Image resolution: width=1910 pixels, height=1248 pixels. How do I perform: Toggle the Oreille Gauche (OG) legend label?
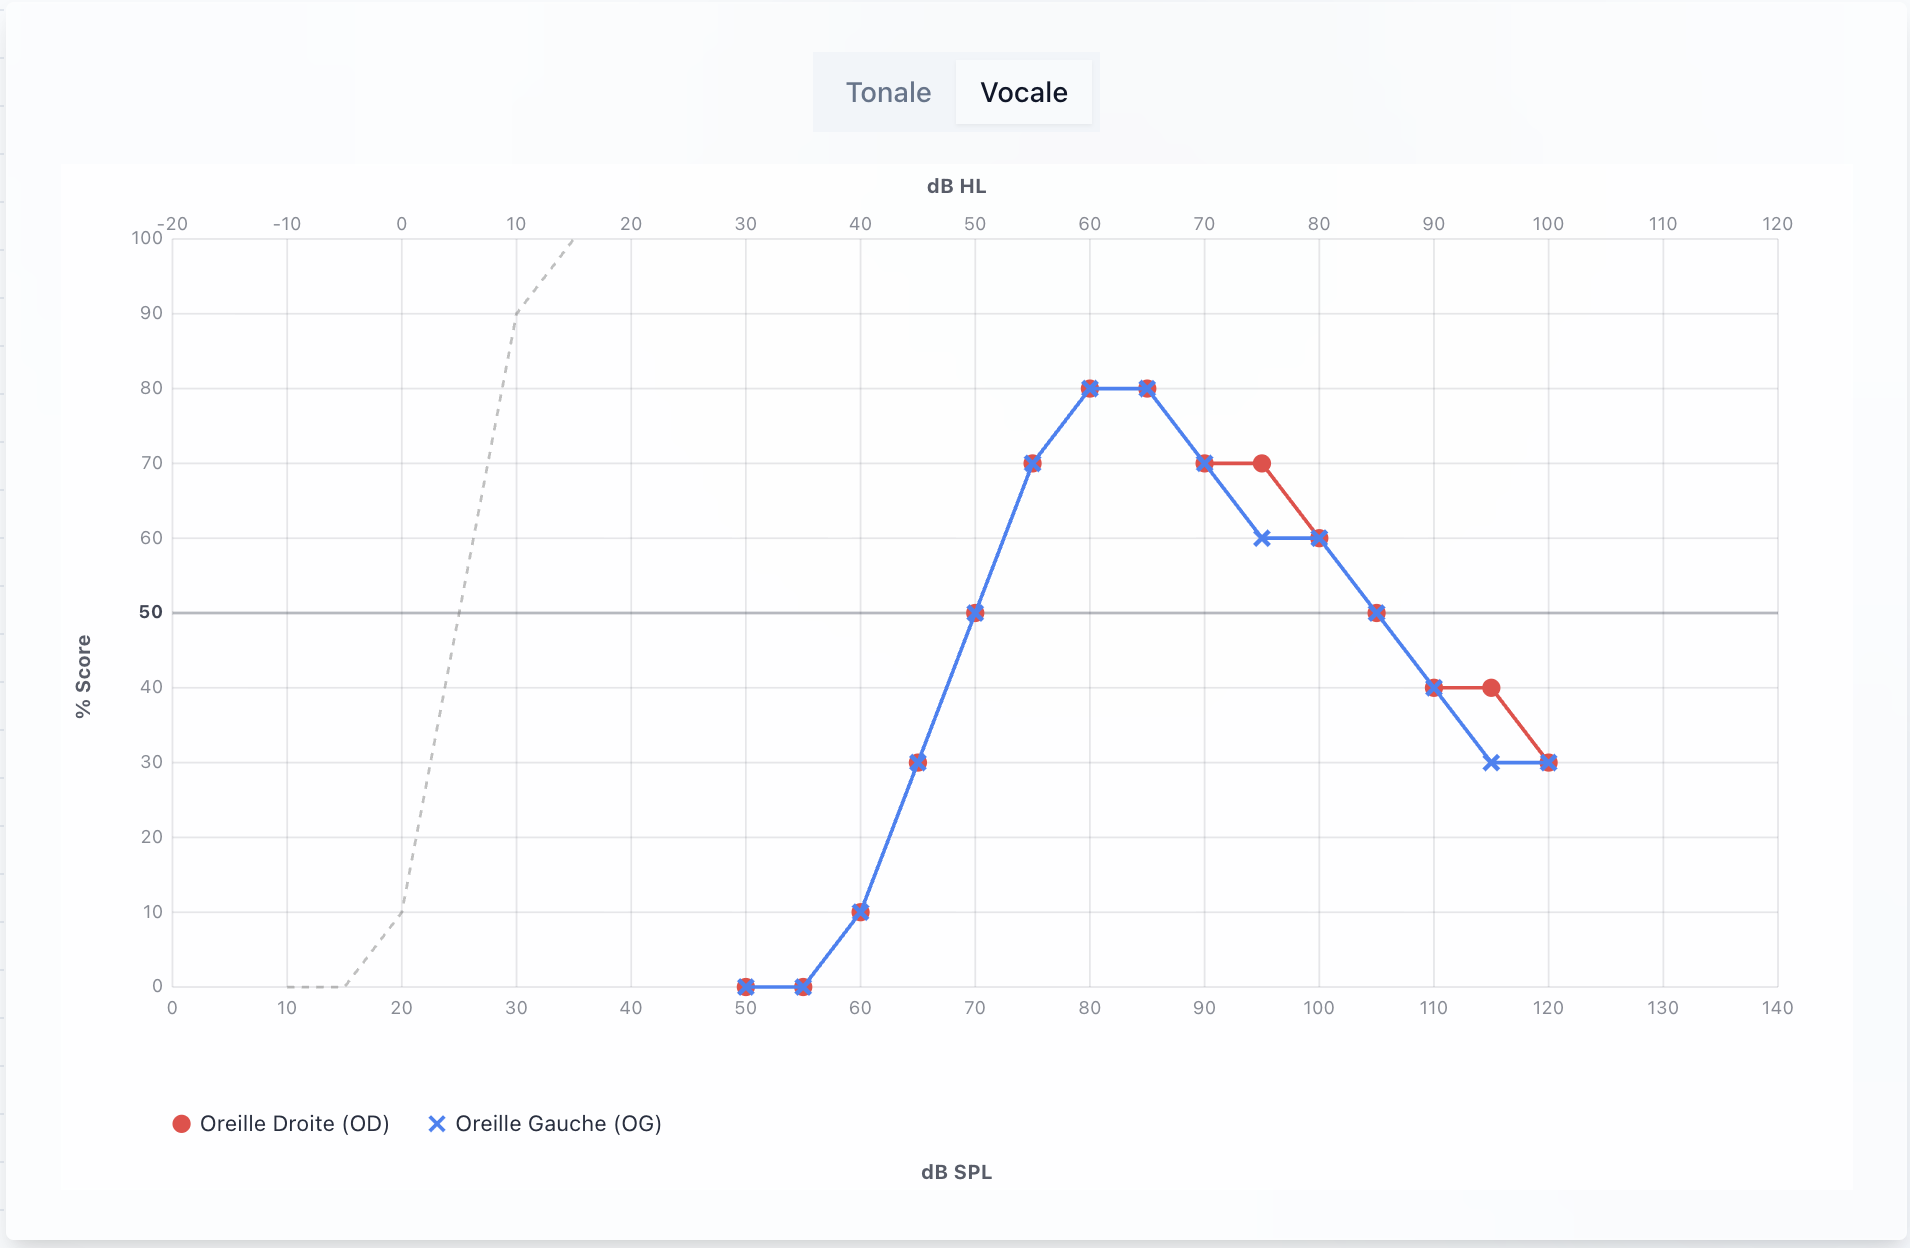click(x=558, y=1124)
